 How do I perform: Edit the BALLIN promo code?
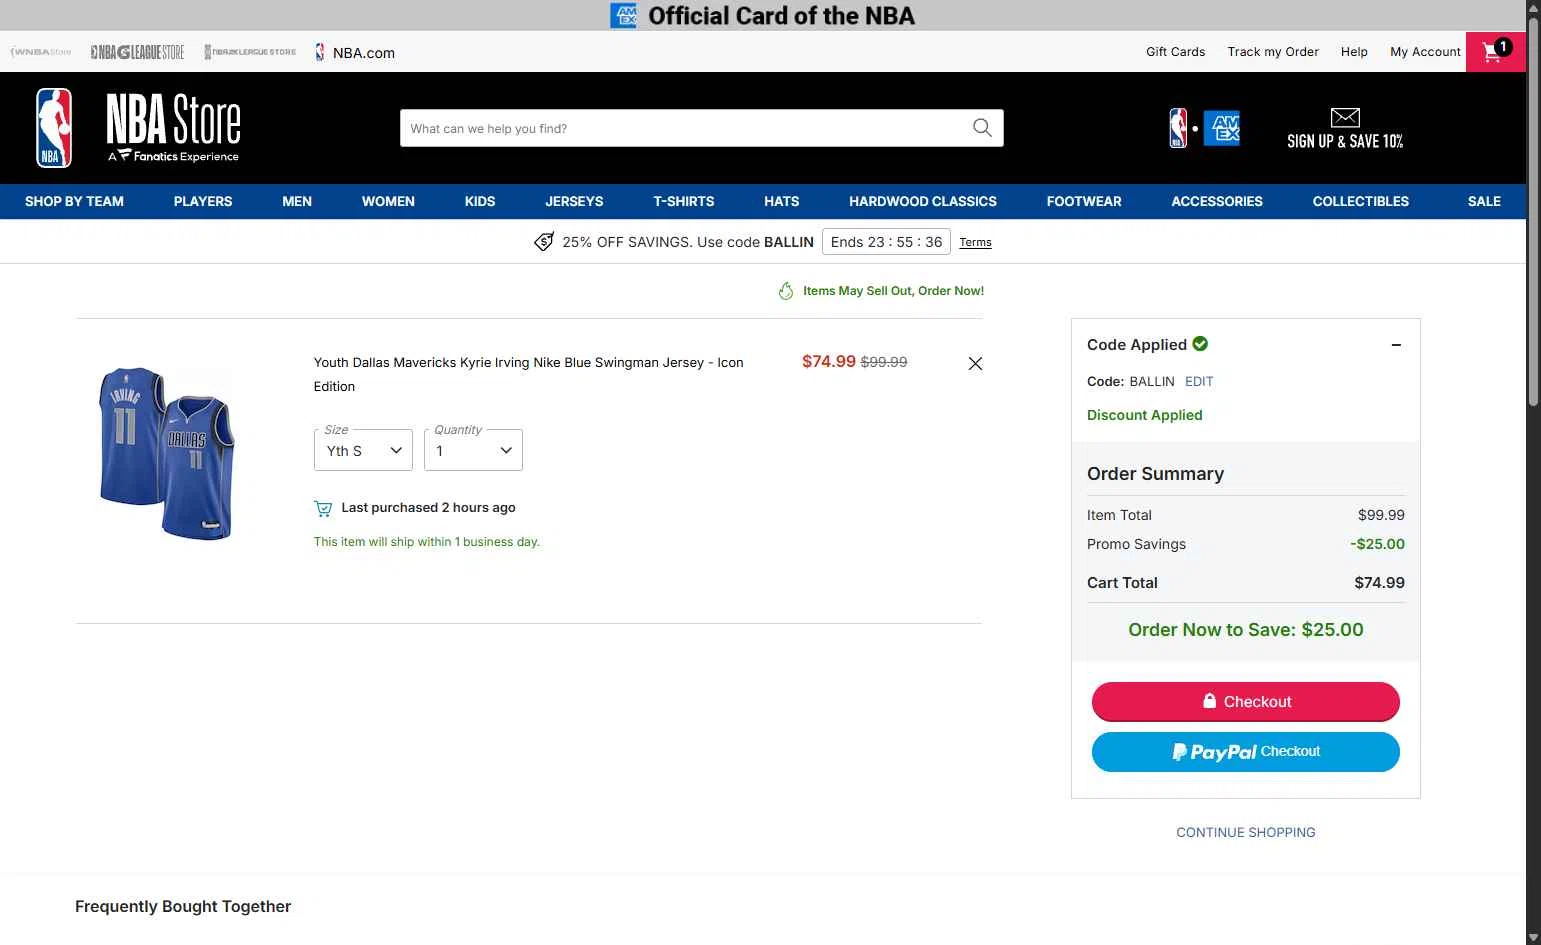coord(1199,381)
